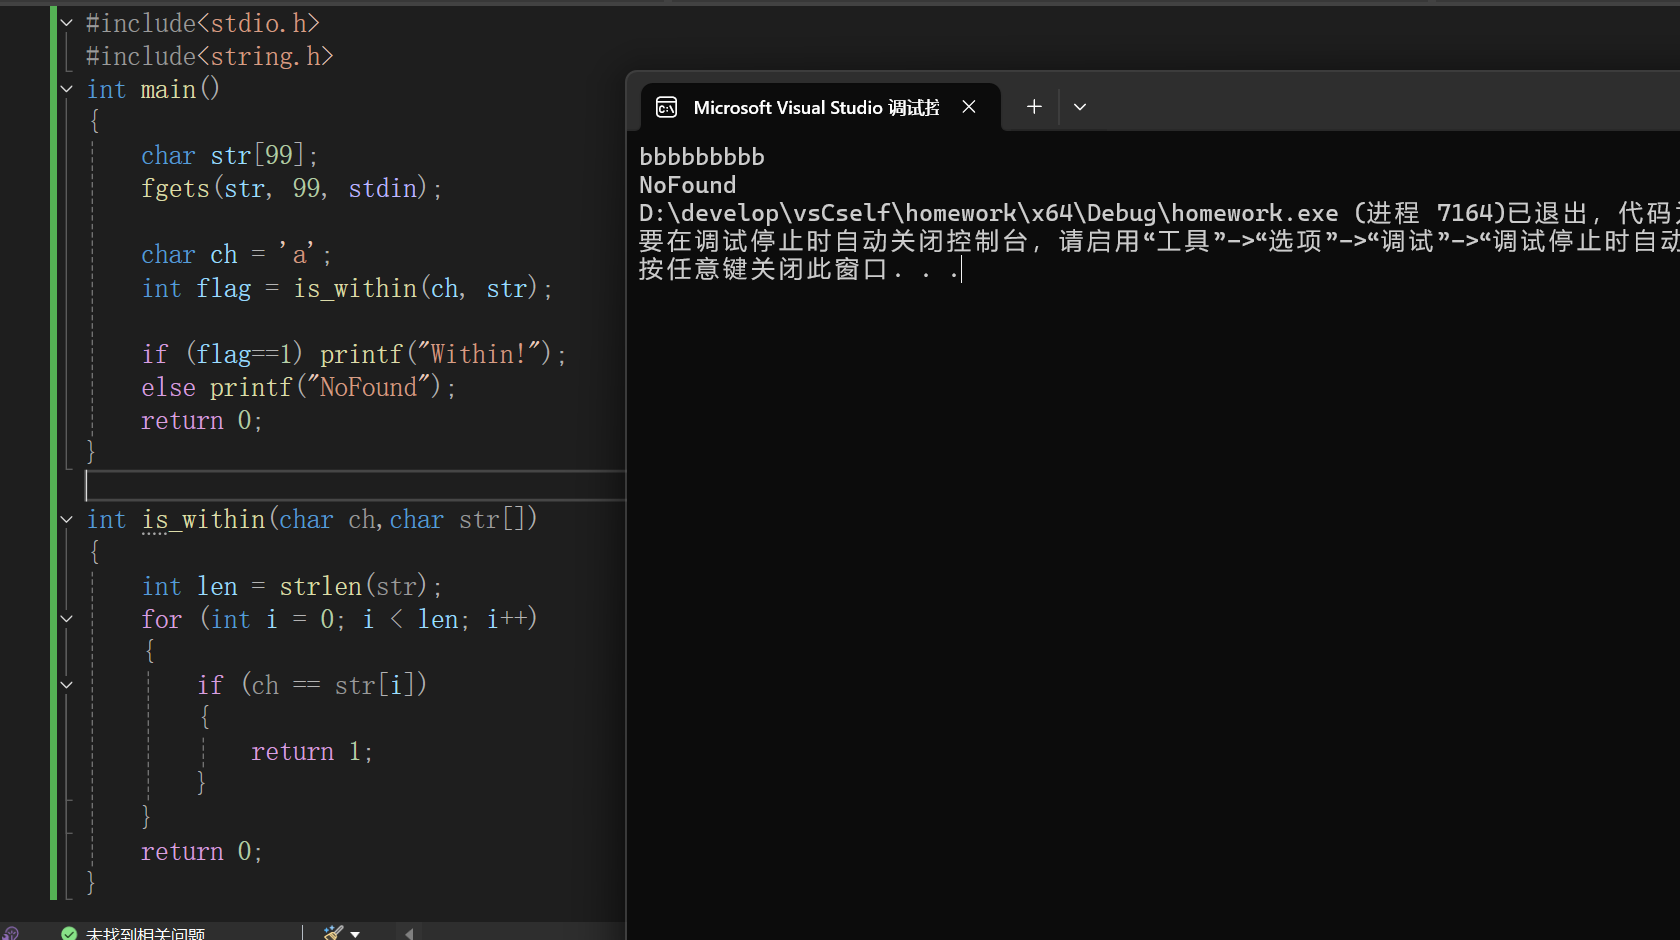The width and height of the screenshot is (1680, 940).
Task: Collapse the for loop block
Action: 67,619
